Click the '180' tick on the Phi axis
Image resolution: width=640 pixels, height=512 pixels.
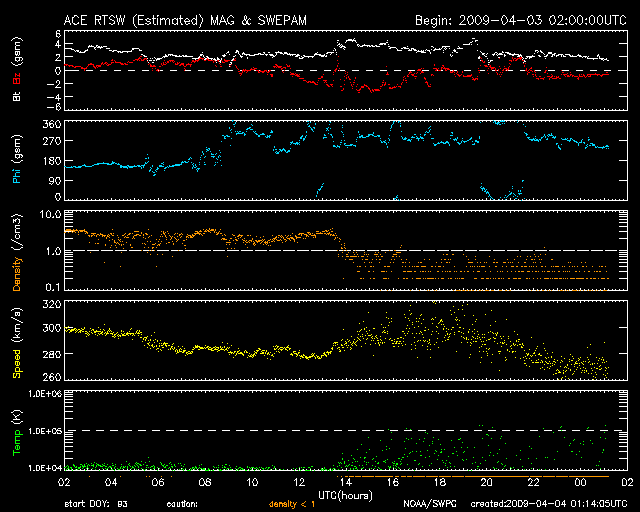52,161
